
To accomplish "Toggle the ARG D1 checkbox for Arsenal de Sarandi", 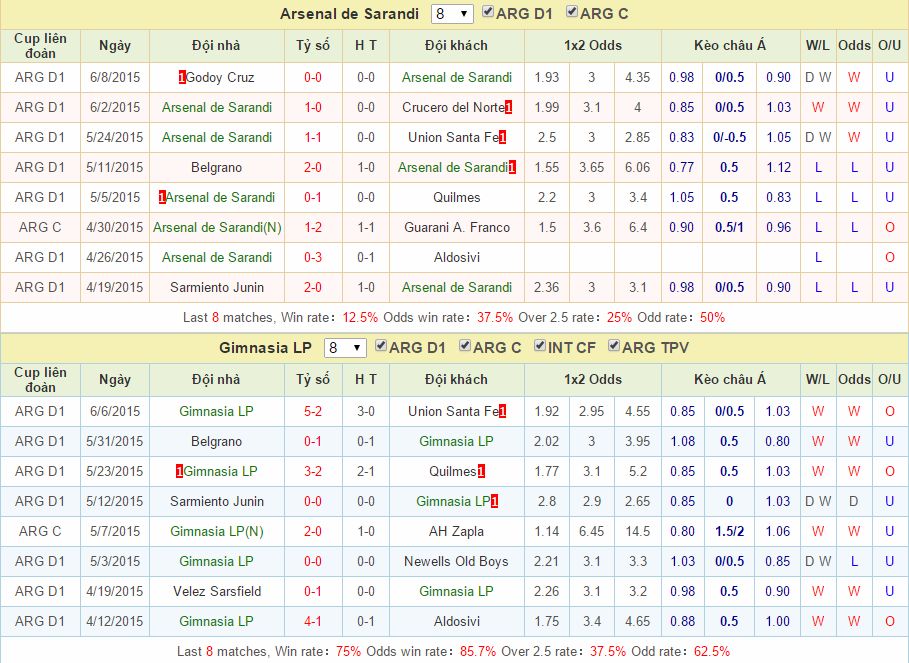I will [488, 12].
